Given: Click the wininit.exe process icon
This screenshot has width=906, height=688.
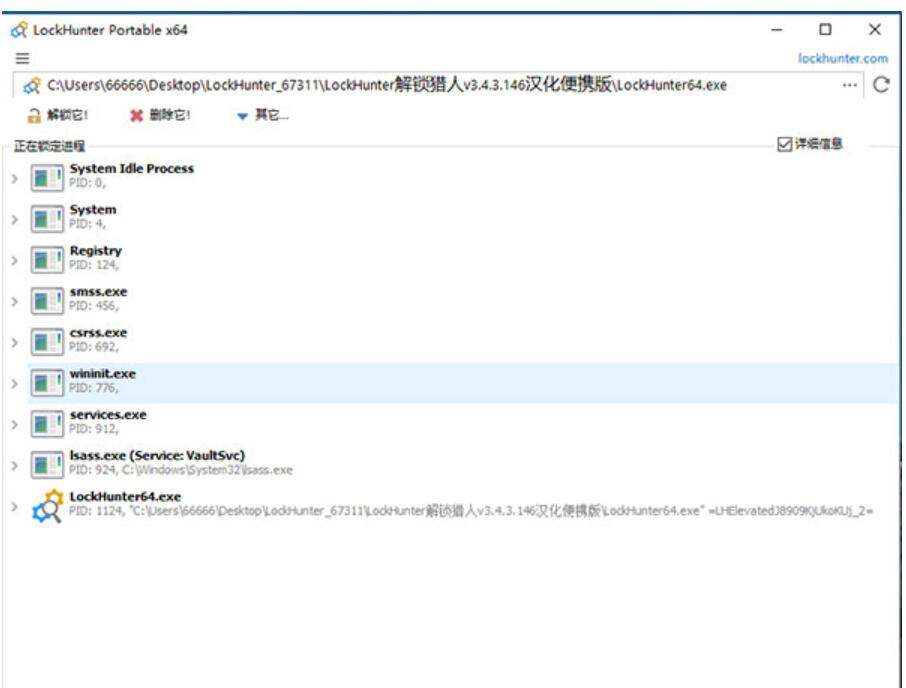Looking at the screenshot, I should tap(47, 382).
